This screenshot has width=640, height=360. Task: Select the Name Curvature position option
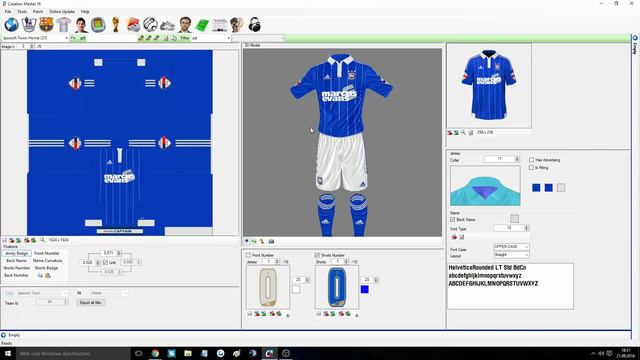pos(47,260)
